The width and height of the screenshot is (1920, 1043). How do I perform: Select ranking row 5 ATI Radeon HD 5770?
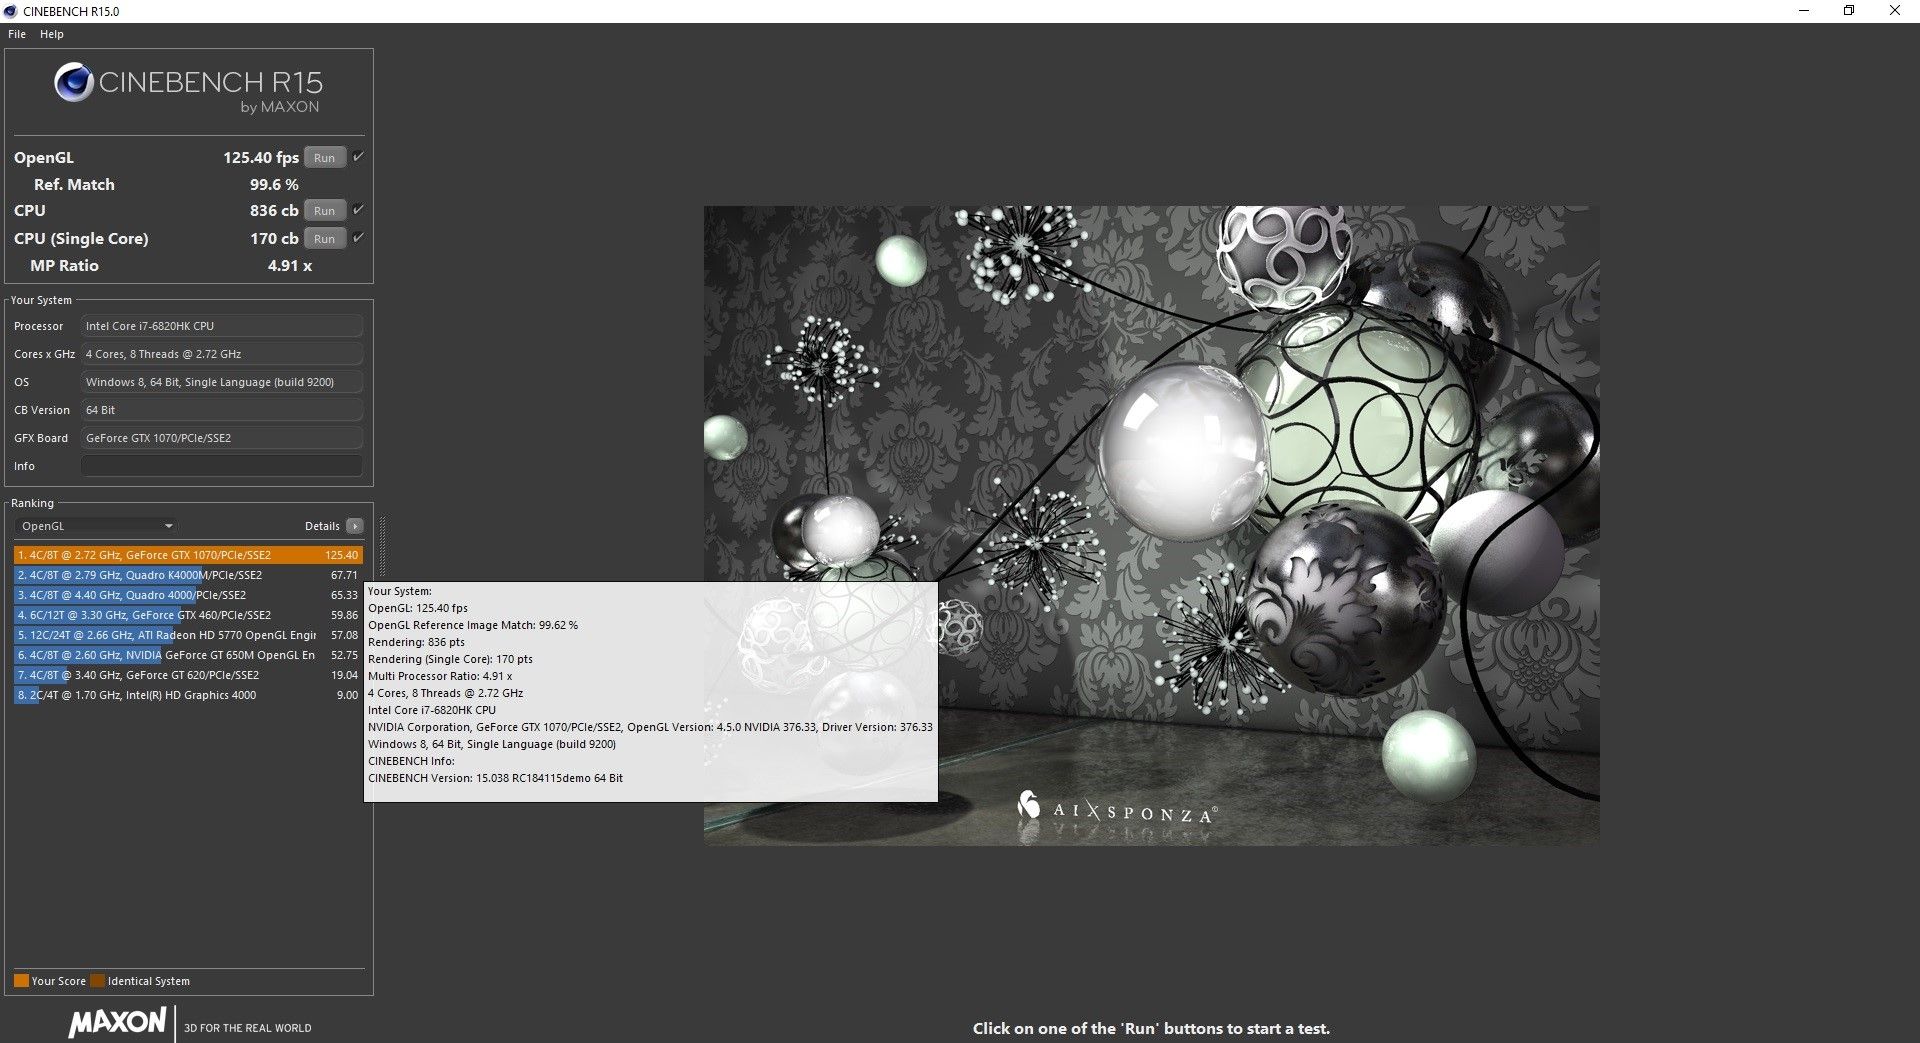(188, 635)
